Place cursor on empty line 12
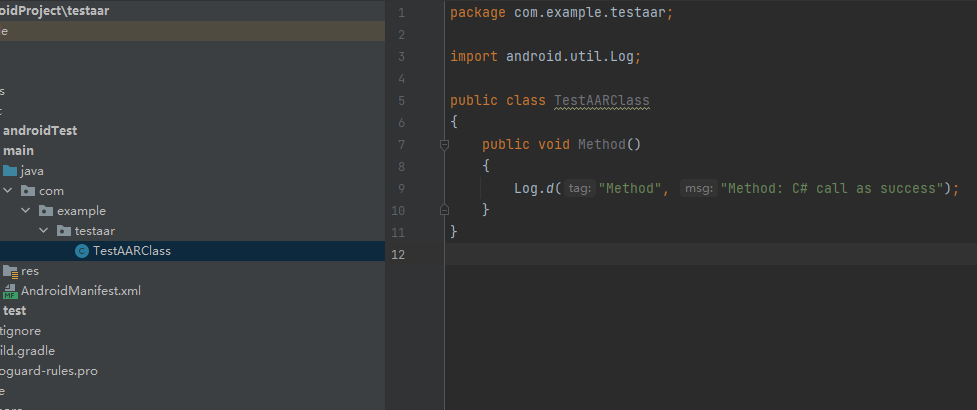Image resolution: width=977 pixels, height=410 pixels. click(710, 254)
